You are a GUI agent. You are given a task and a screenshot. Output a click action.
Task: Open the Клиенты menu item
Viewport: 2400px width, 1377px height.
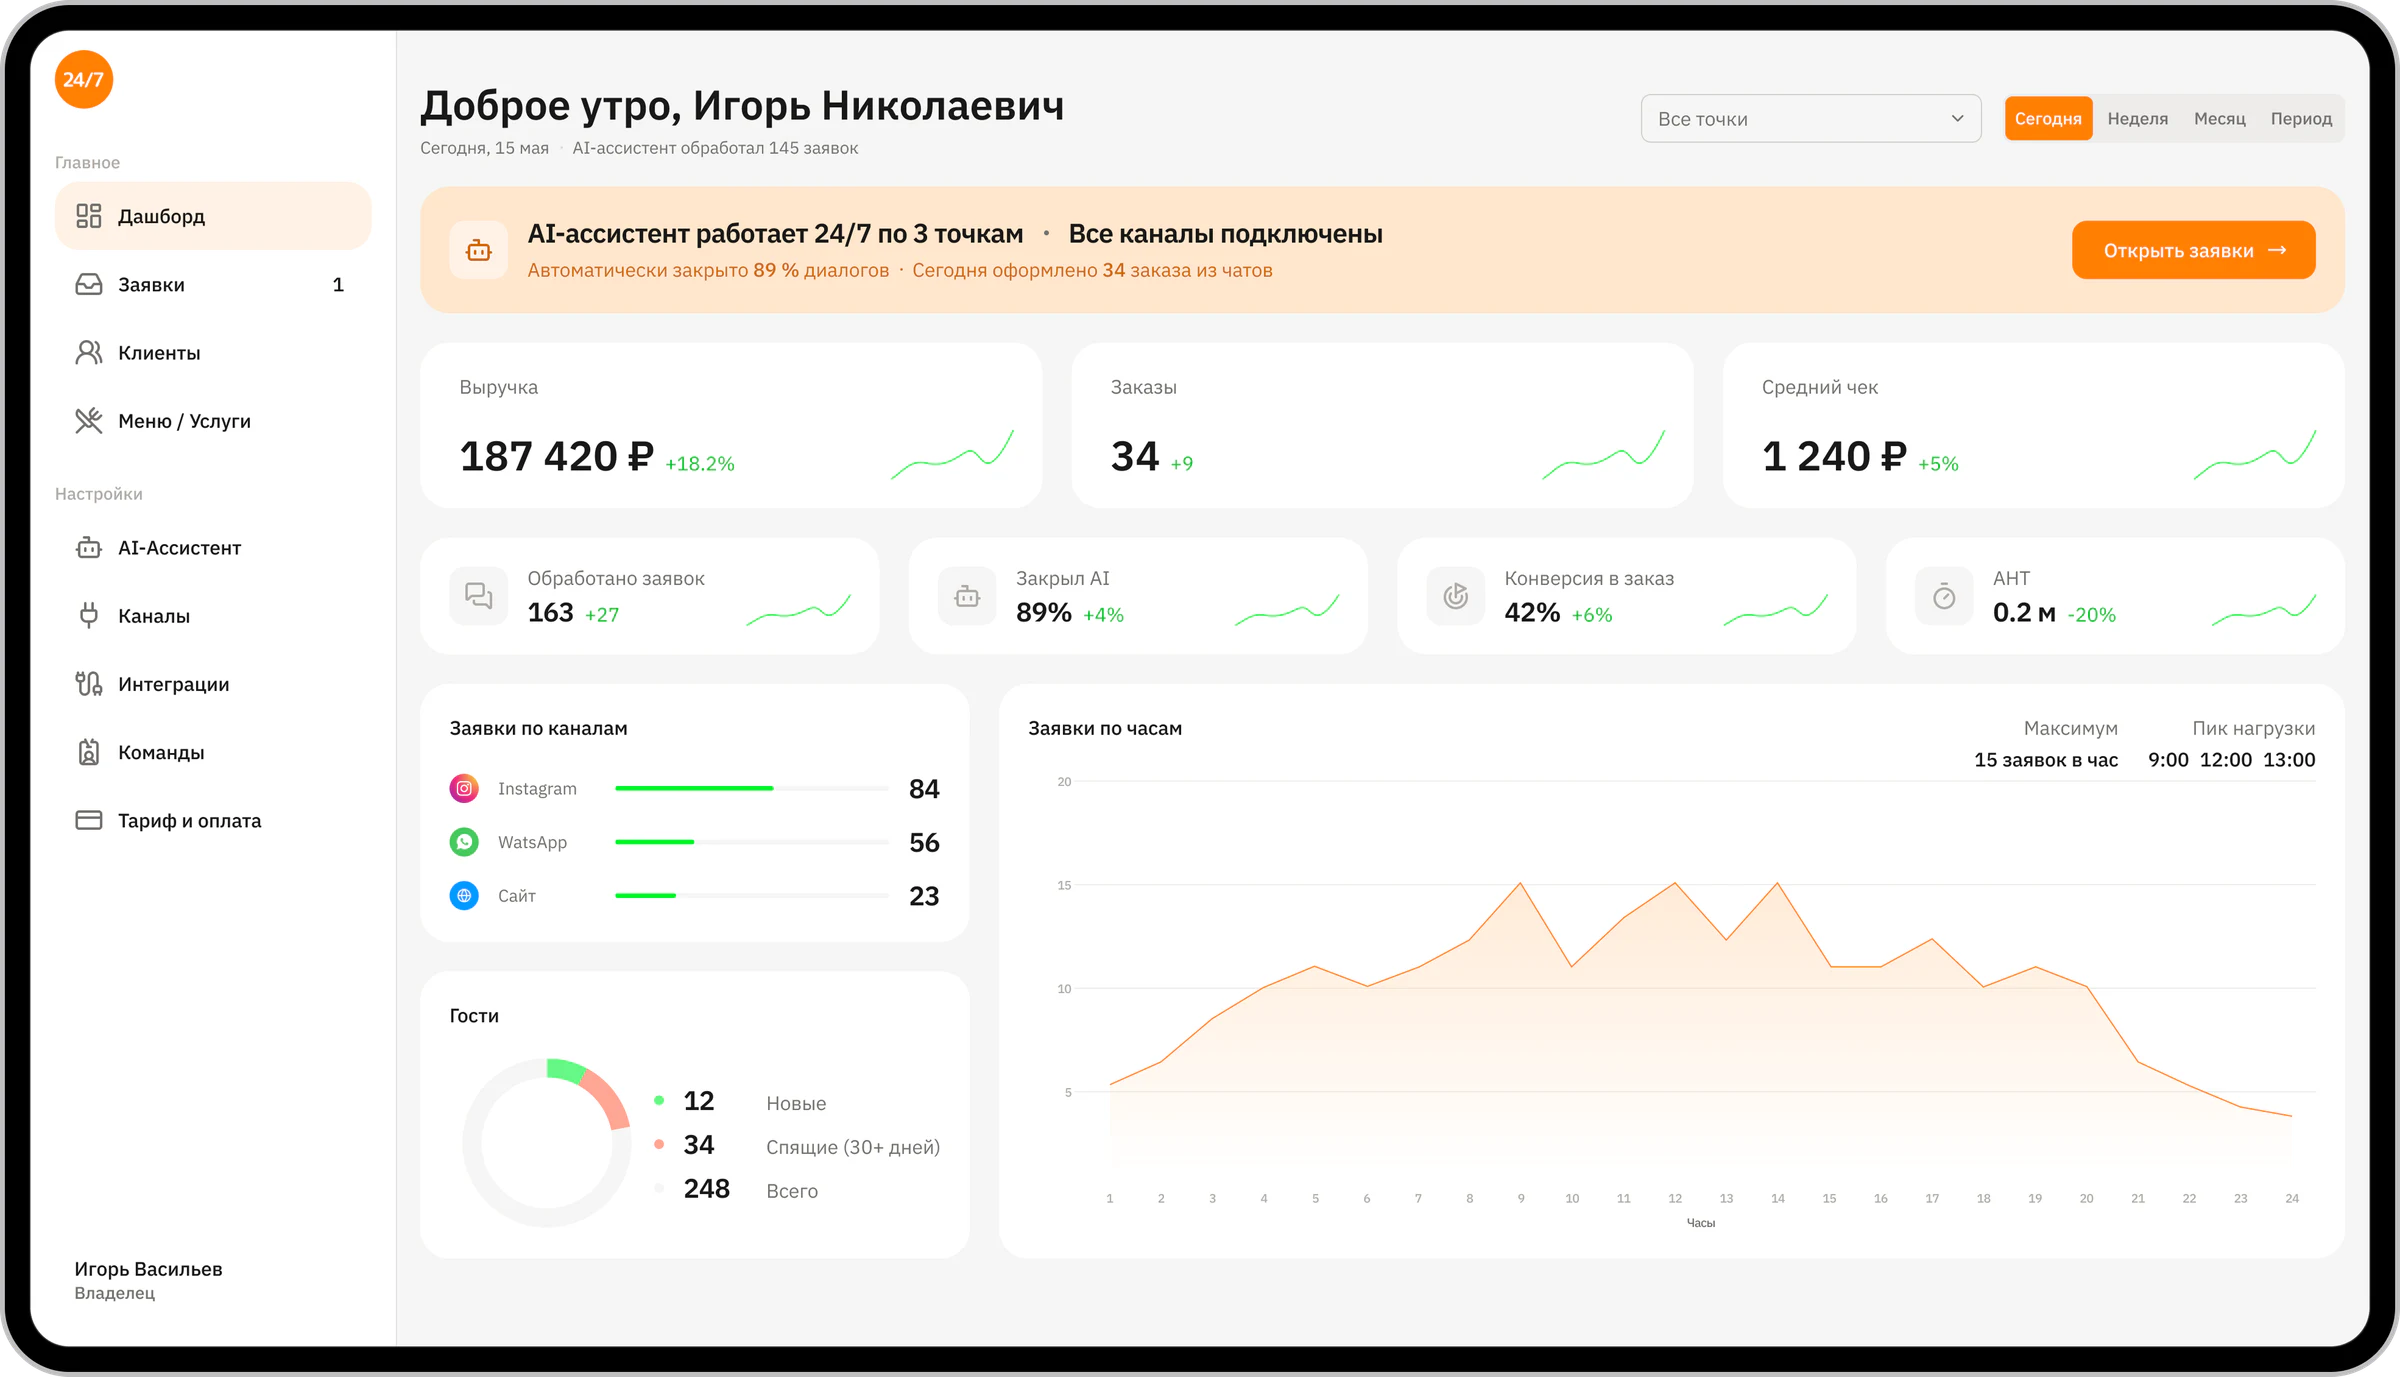pos(213,352)
